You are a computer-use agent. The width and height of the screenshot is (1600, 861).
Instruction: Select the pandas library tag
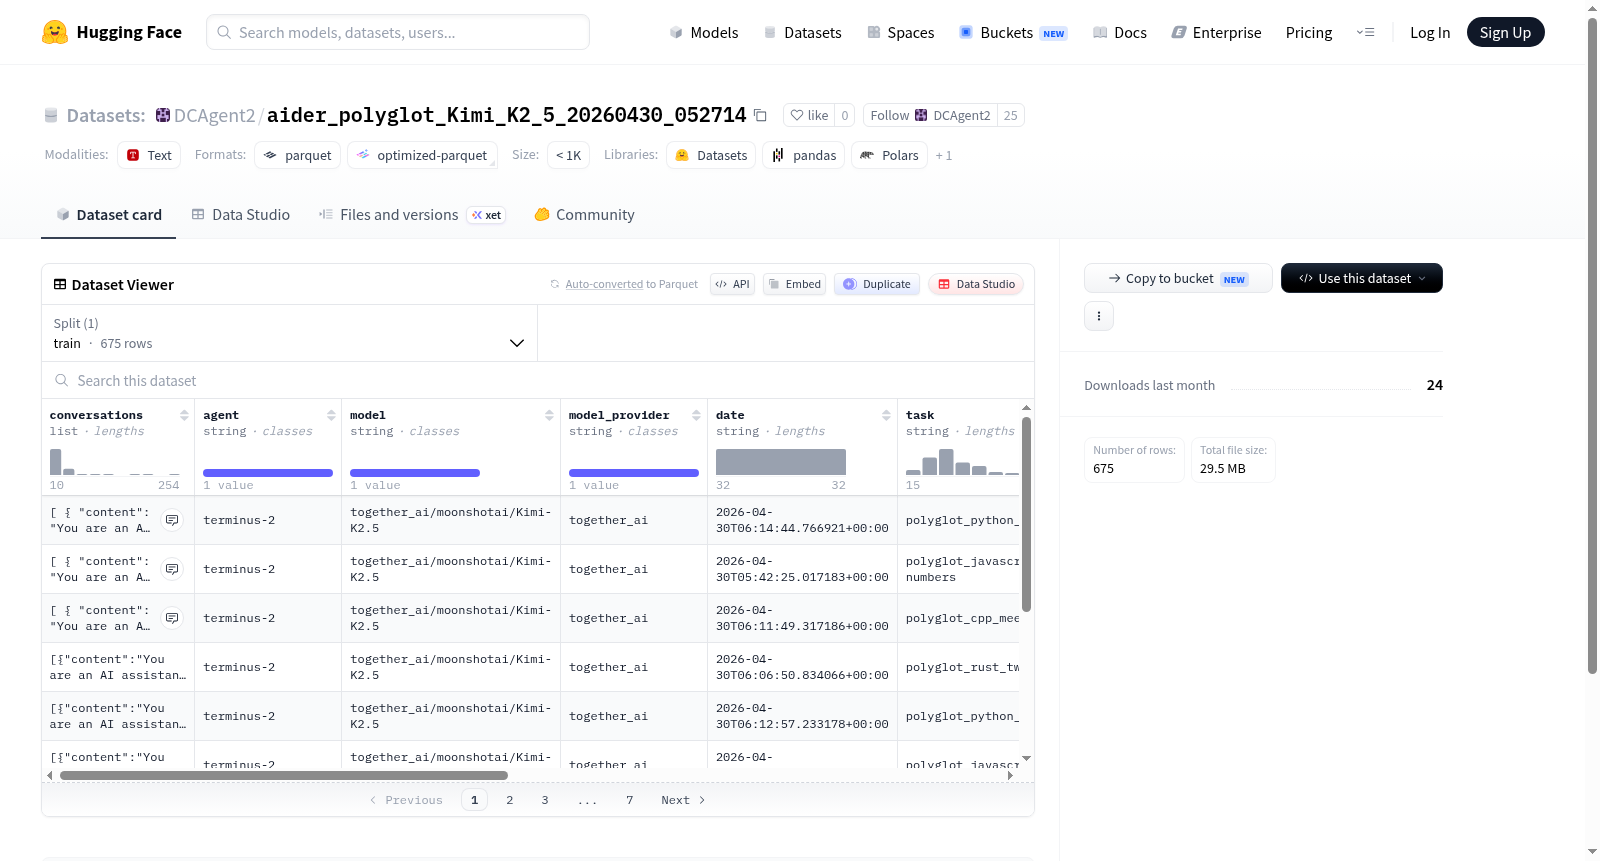click(x=804, y=155)
